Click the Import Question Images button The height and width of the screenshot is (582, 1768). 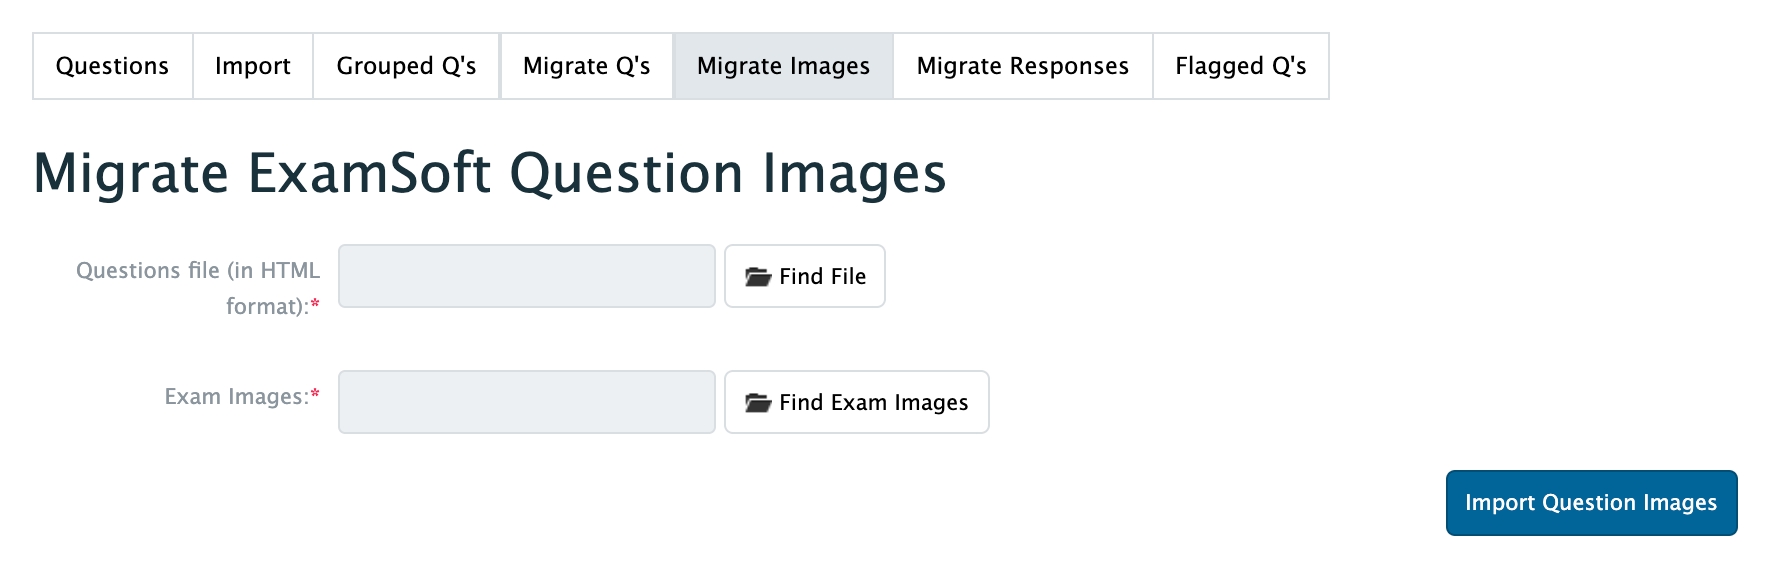(1590, 503)
